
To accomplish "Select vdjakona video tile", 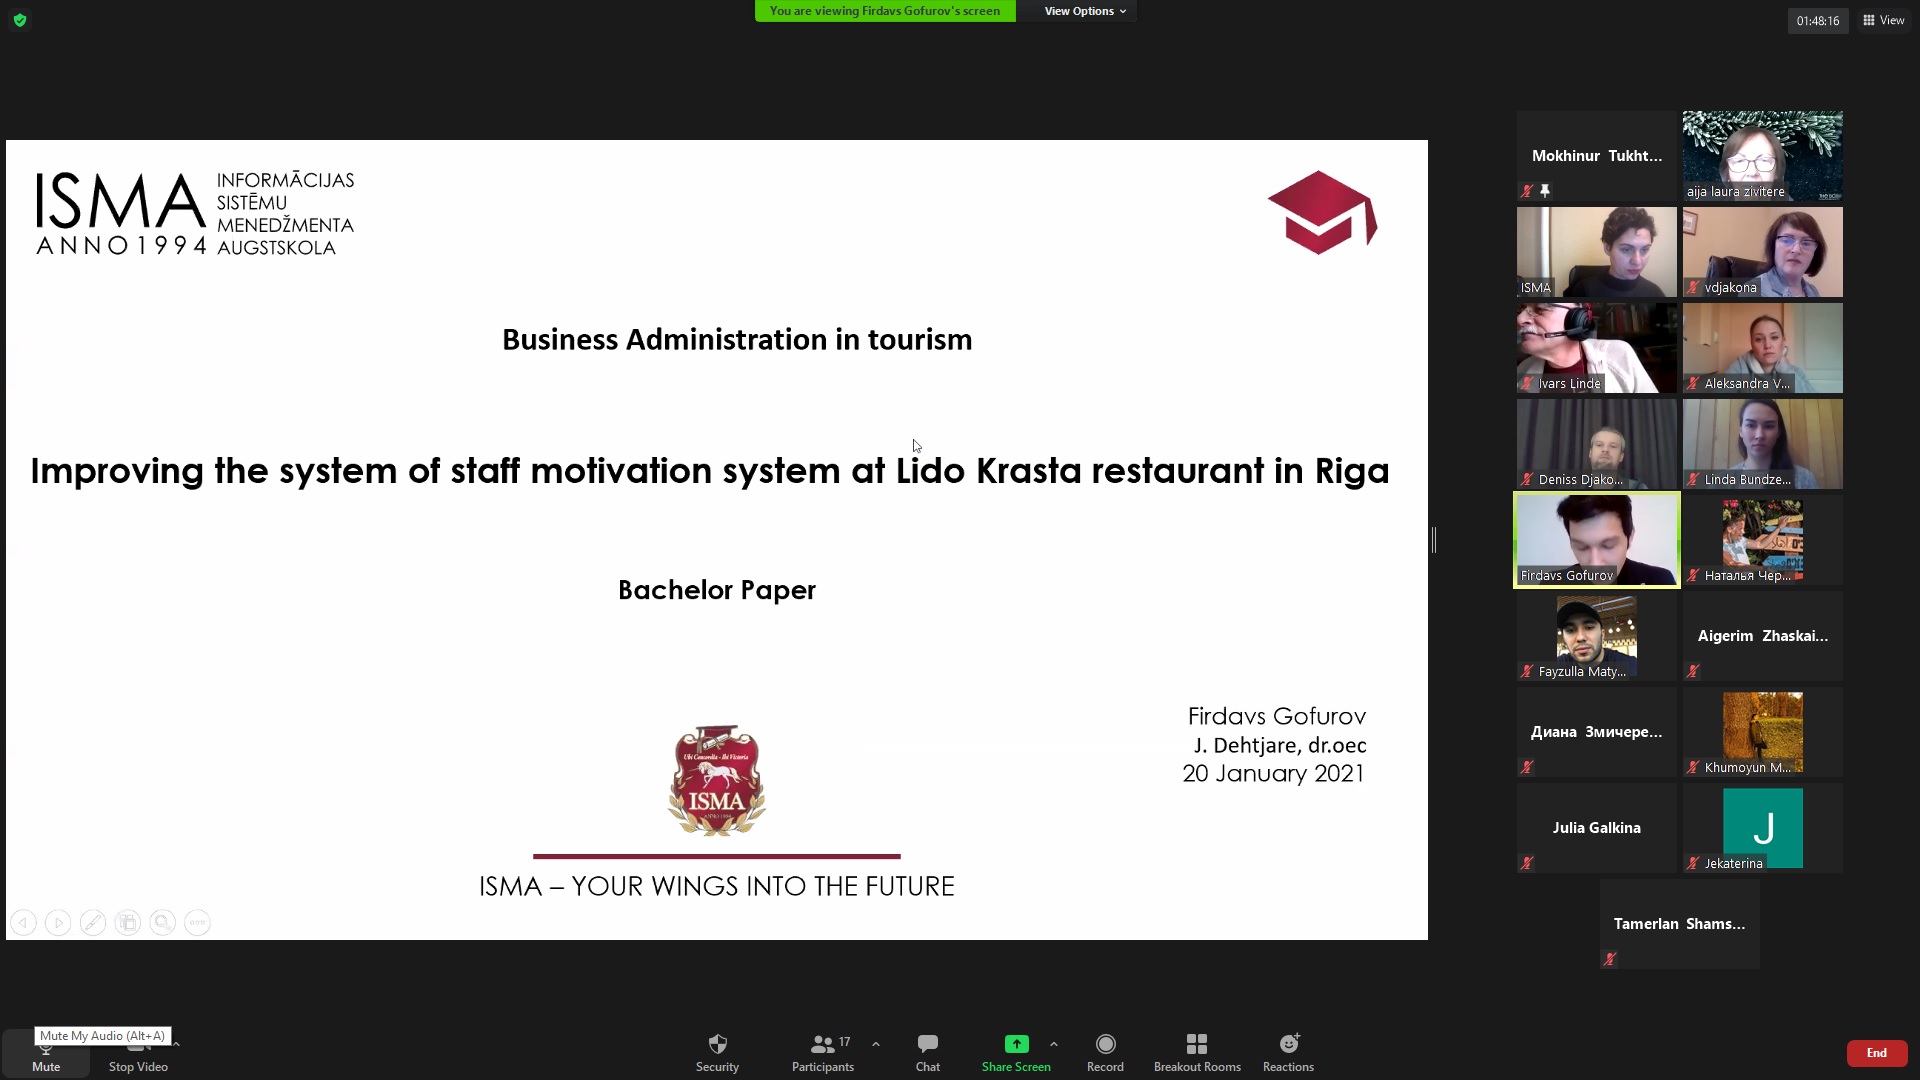I will point(1762,252).
